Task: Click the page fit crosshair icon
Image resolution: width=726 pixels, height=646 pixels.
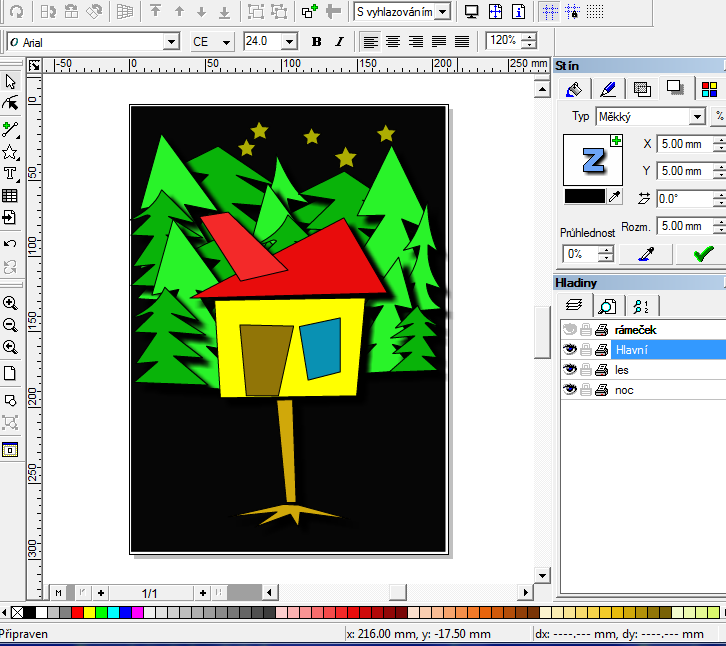Action: pos(495,12)
